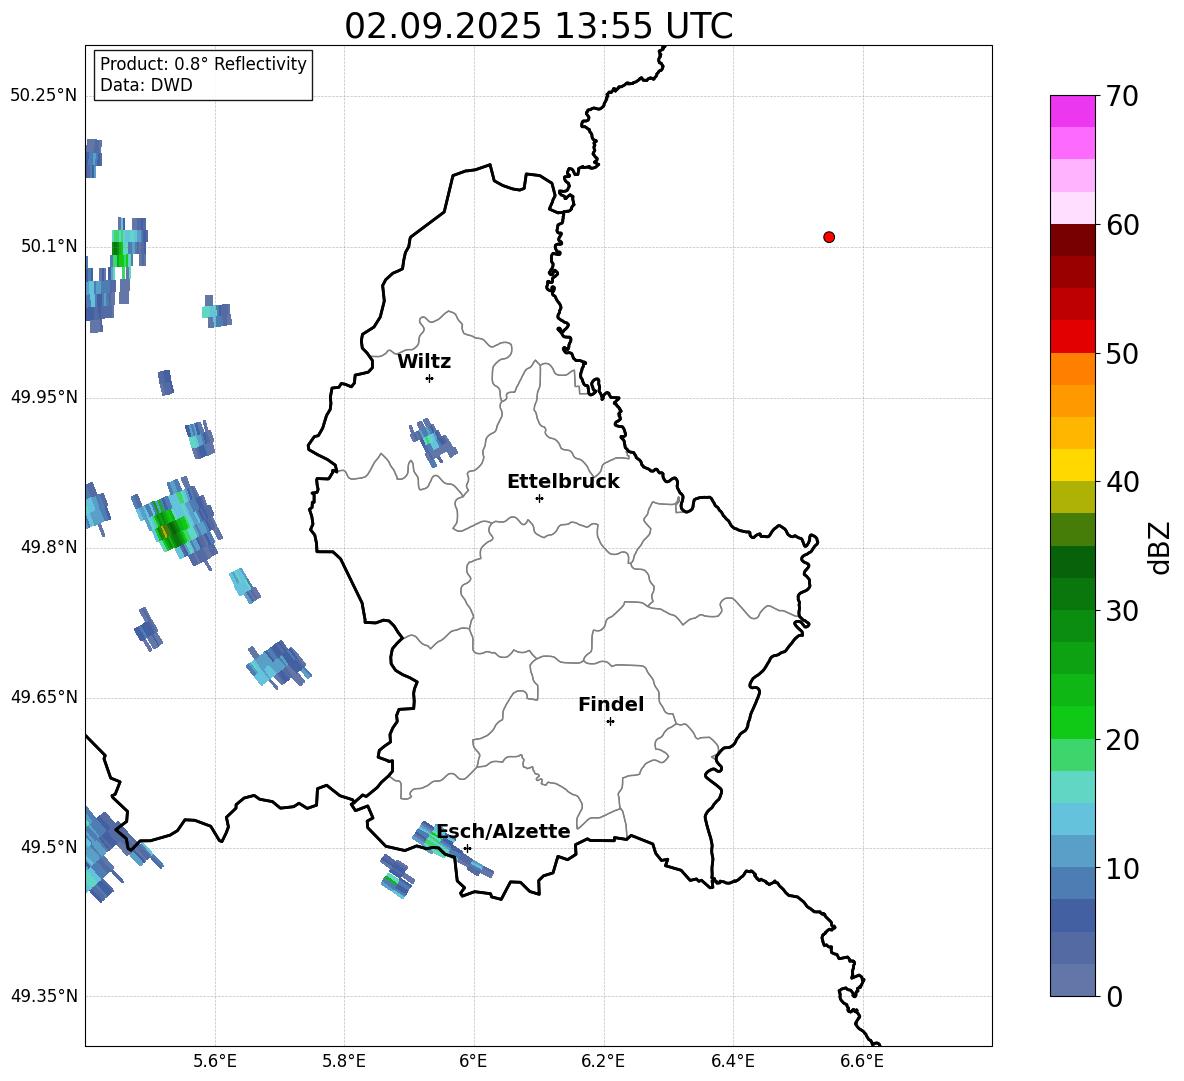The width and height of the screenshot is (1184, 1081).
Task: Click the 50.25°N latitude label
Action: point(44,96)
